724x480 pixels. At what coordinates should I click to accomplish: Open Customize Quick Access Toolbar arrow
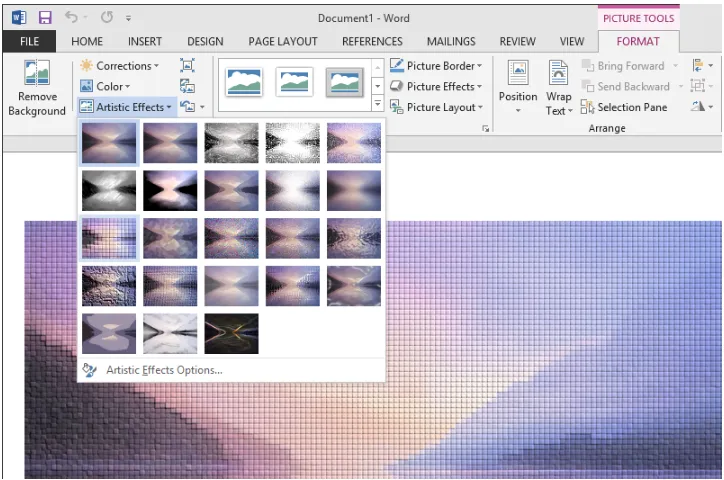(x=128, y=18)
